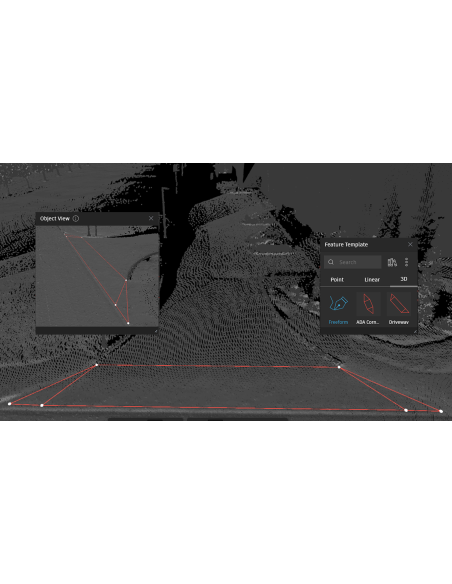Click the info icon beside Object View
The width and height of the screenshot is (452, 584).
point(76,219)
